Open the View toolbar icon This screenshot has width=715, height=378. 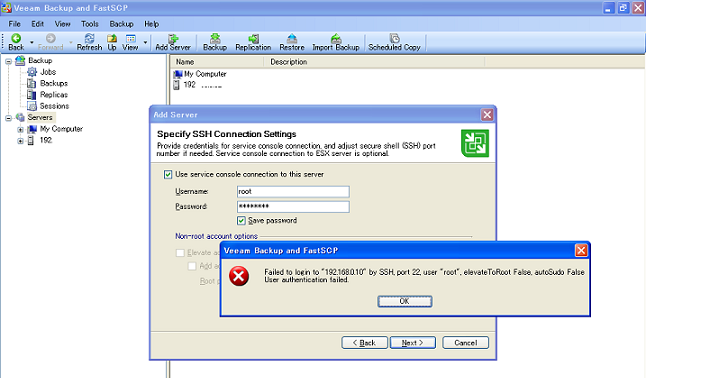[x=130, y=42]
